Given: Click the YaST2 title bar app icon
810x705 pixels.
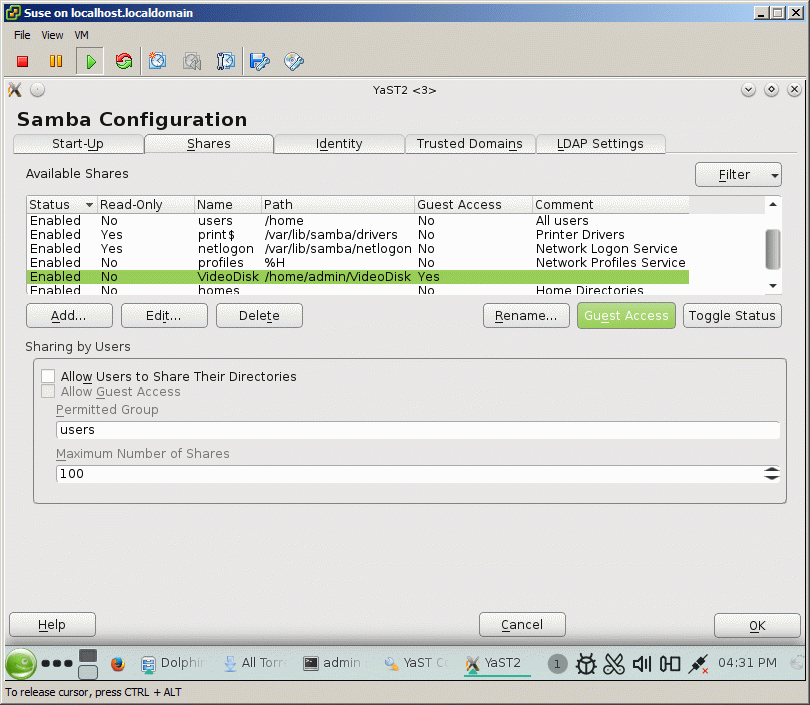Looking at the screenshot, I should [x=15, y=90].
